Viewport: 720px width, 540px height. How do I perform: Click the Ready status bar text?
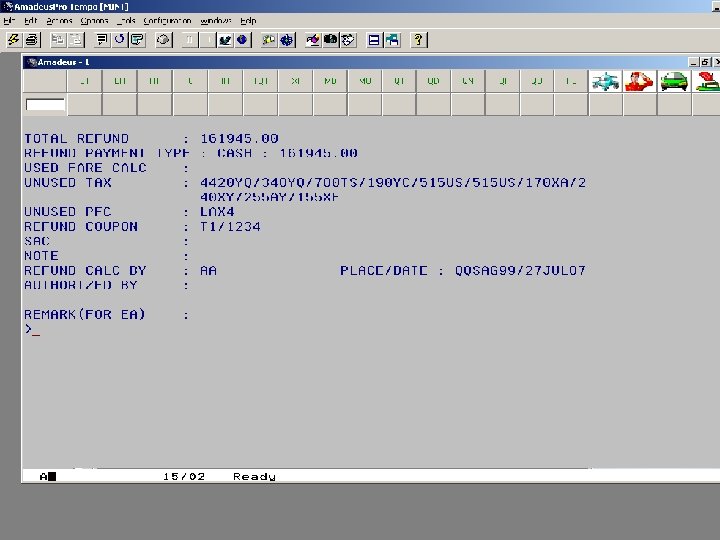[254, 477]
